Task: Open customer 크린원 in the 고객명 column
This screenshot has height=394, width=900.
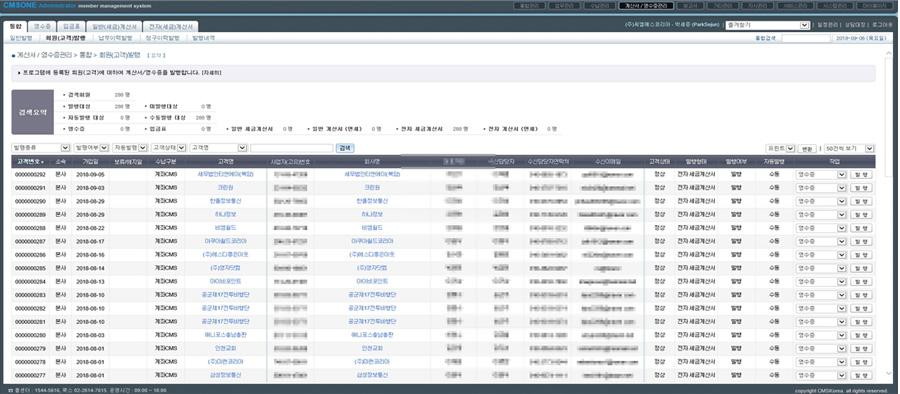Action: point(225,187)
